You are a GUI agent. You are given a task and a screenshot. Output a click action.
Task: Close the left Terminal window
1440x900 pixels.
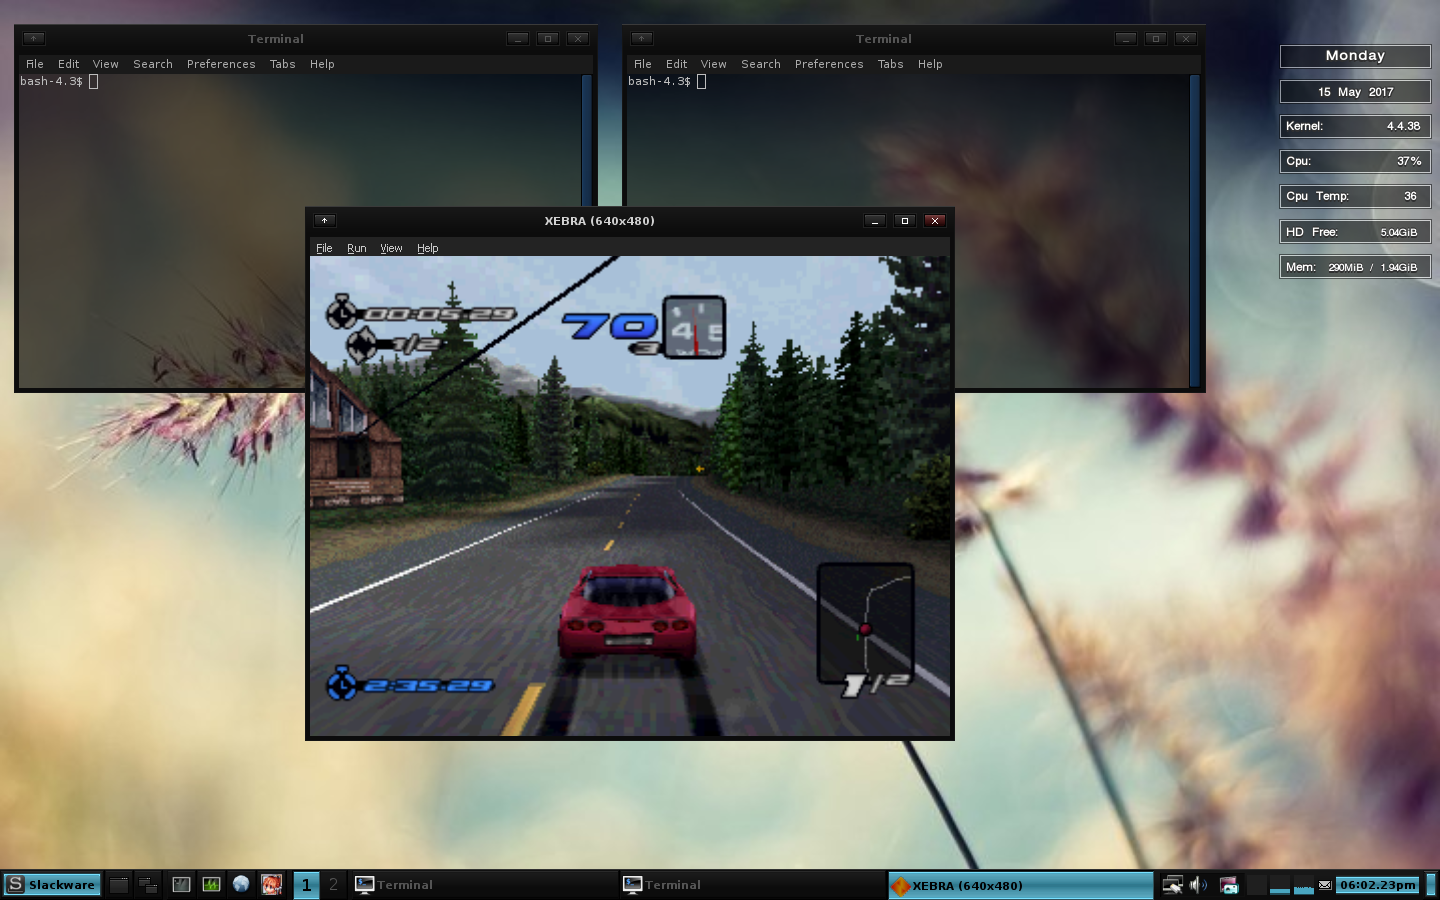pos(578,39)
